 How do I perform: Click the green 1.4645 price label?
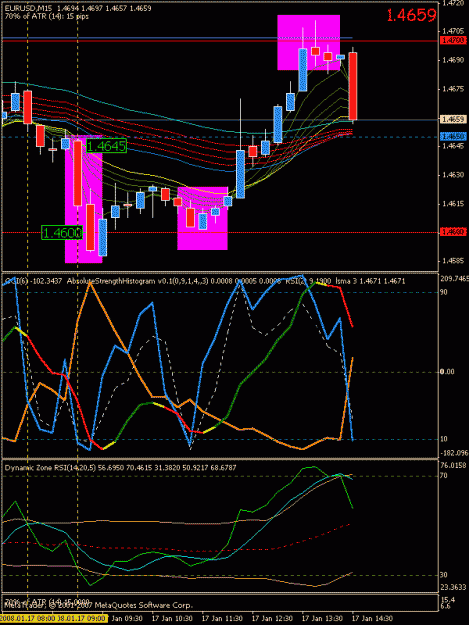[x=106, y=146]
